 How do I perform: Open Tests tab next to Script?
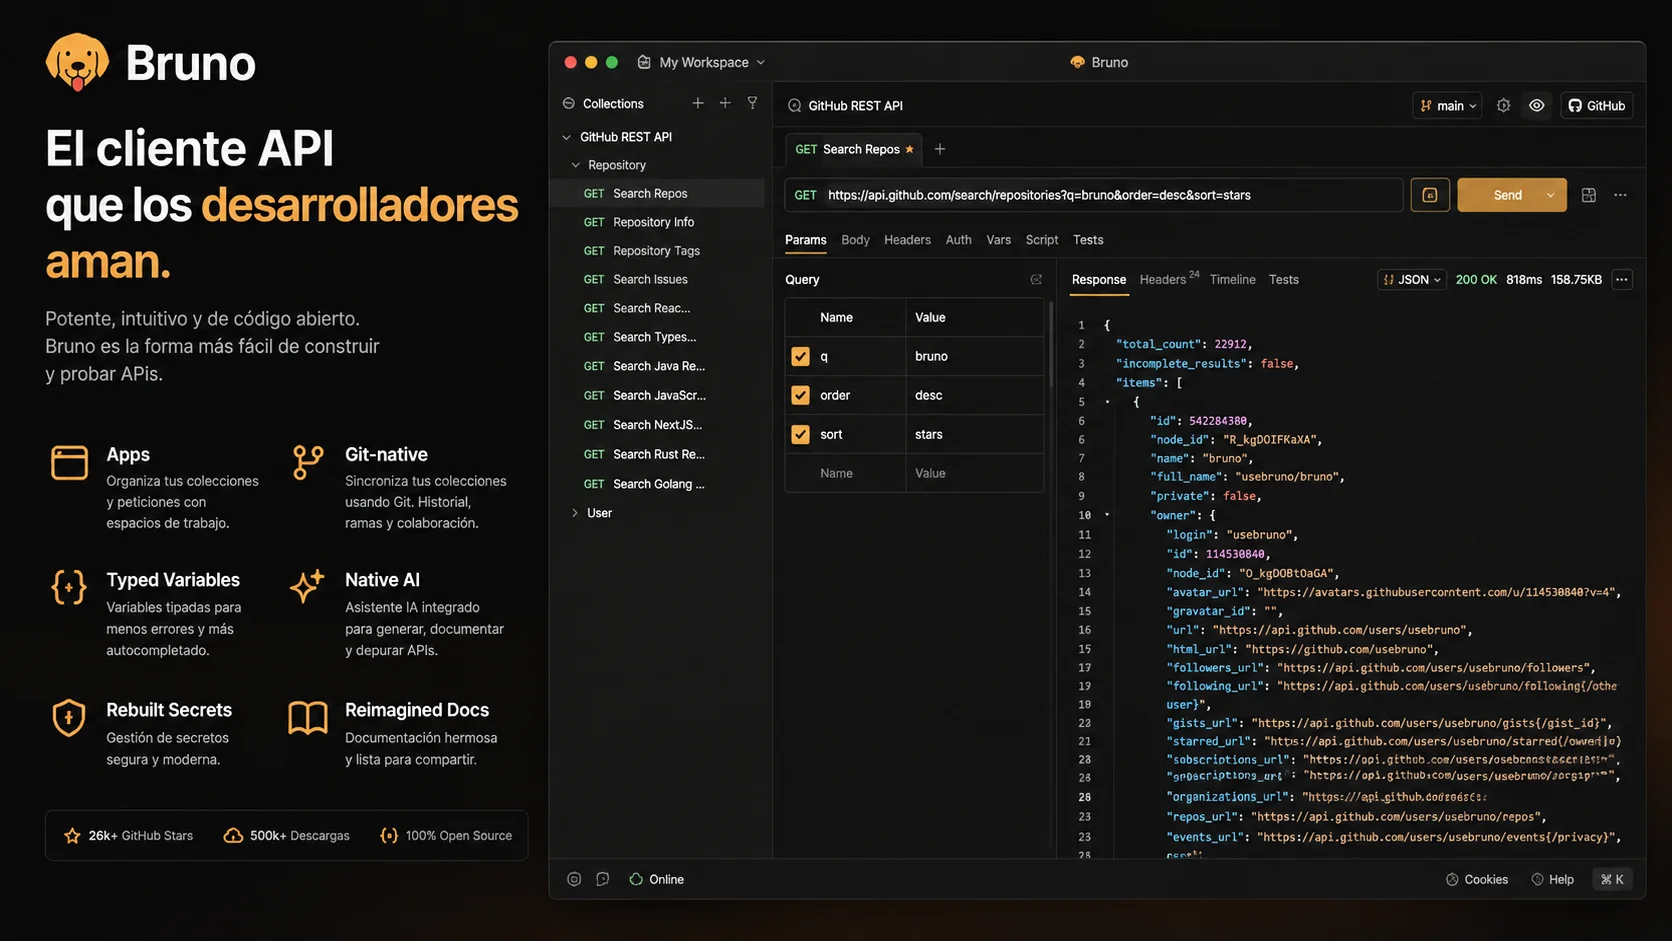[x=1088, y=240]
